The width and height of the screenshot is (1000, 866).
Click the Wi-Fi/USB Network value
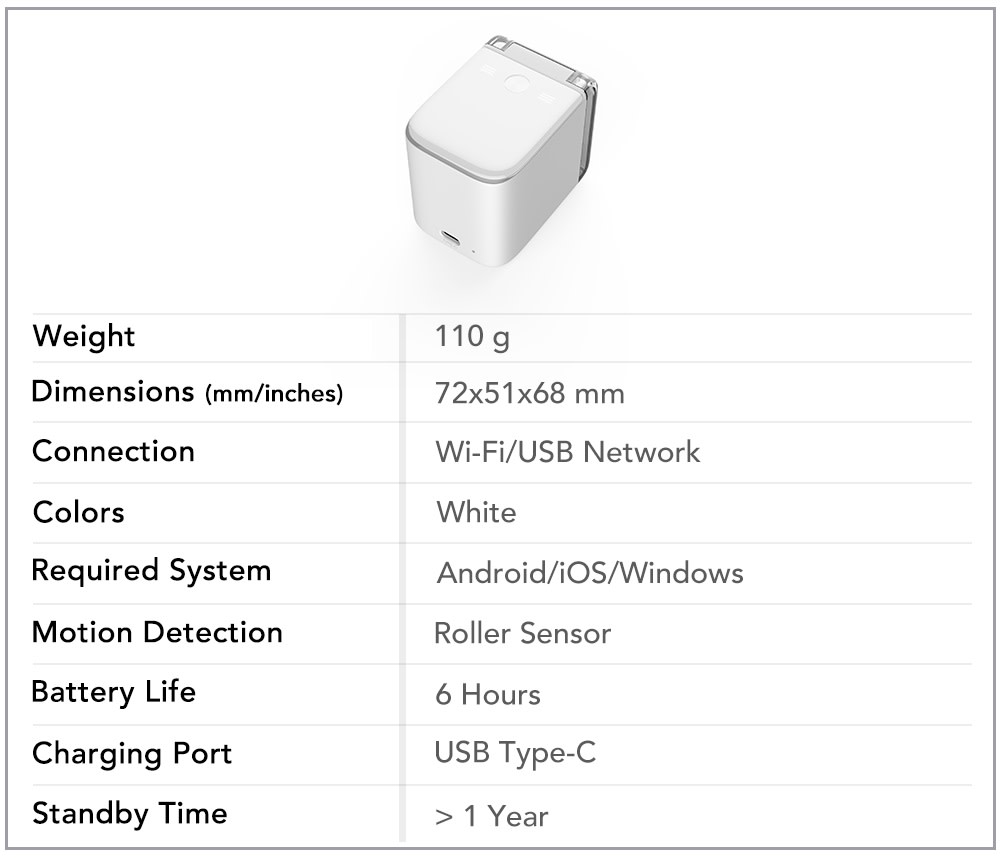pos(568,452)
